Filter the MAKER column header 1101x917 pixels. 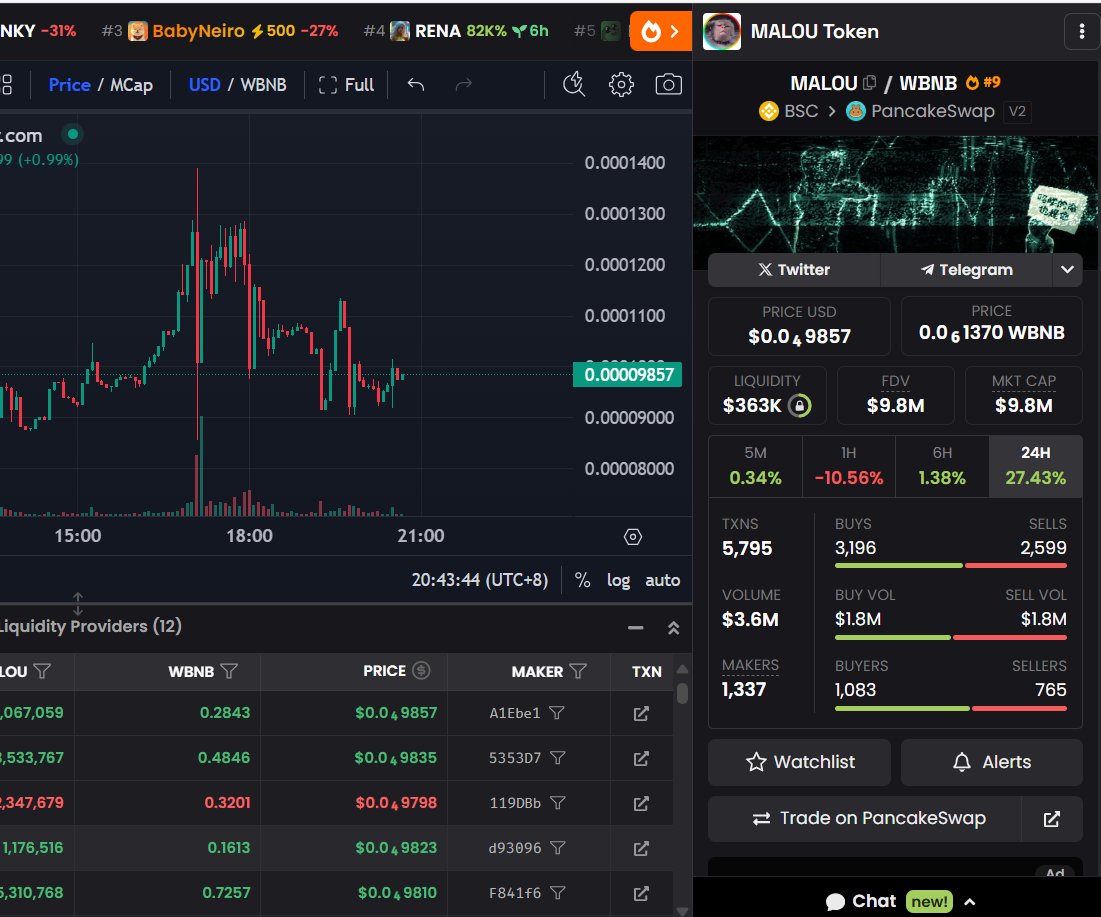(x=578, y=671)
